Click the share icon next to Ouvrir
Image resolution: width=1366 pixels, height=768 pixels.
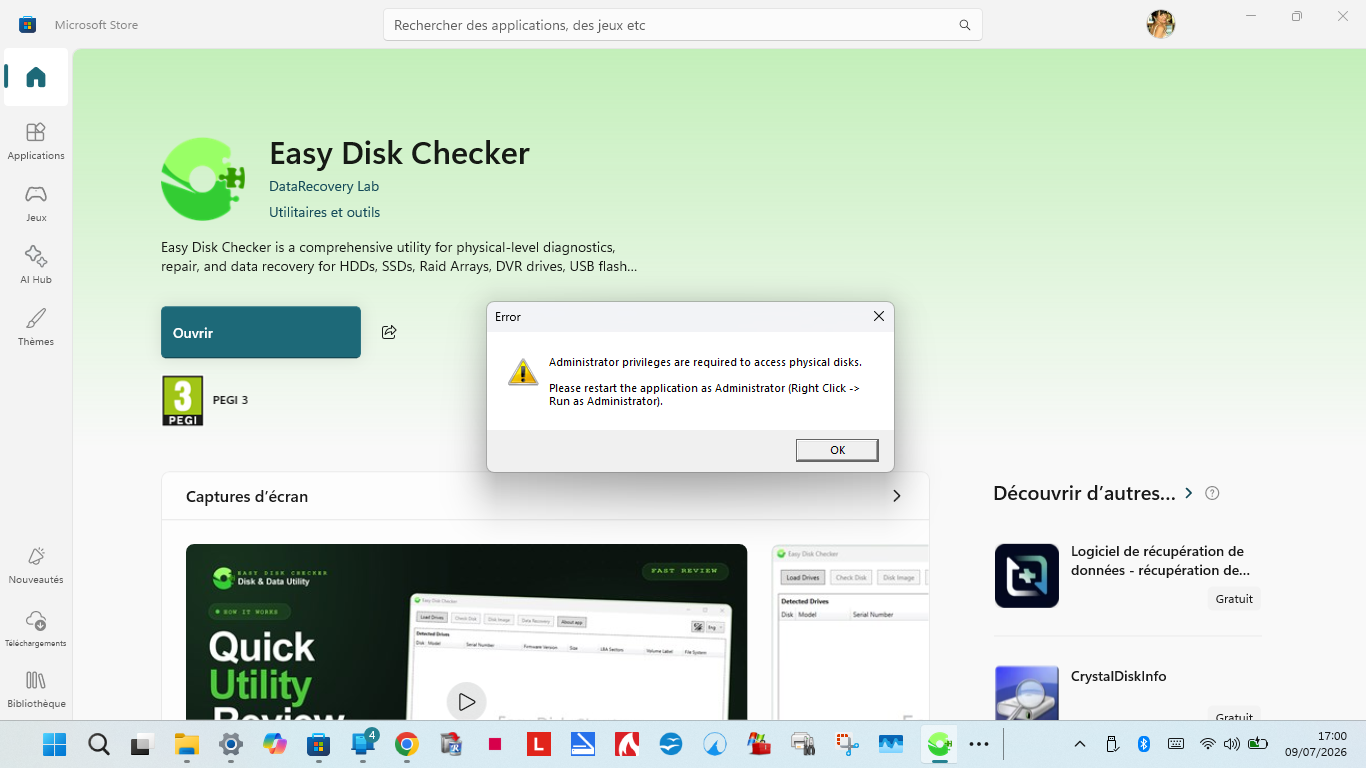pos(389,332)
